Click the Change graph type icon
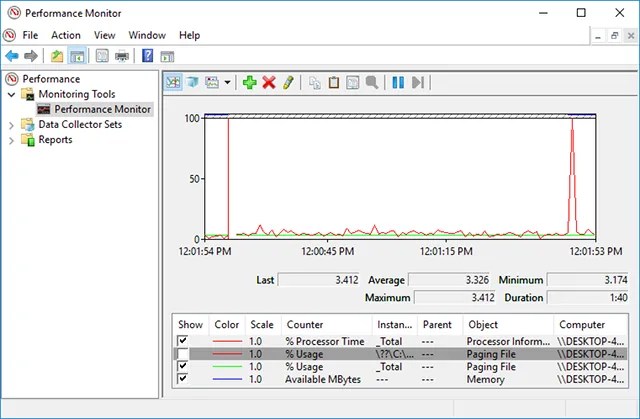This screenshot has width=640, height=419. (x=212, y=82)
